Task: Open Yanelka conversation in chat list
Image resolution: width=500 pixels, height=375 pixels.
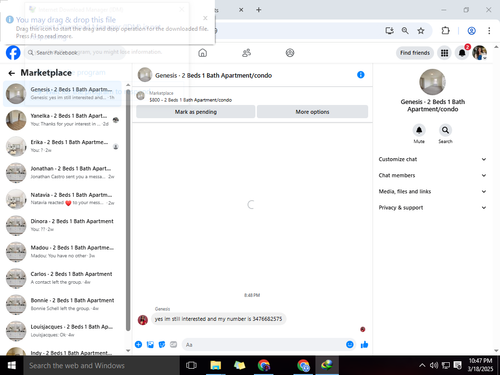Action: click(62, 120)
